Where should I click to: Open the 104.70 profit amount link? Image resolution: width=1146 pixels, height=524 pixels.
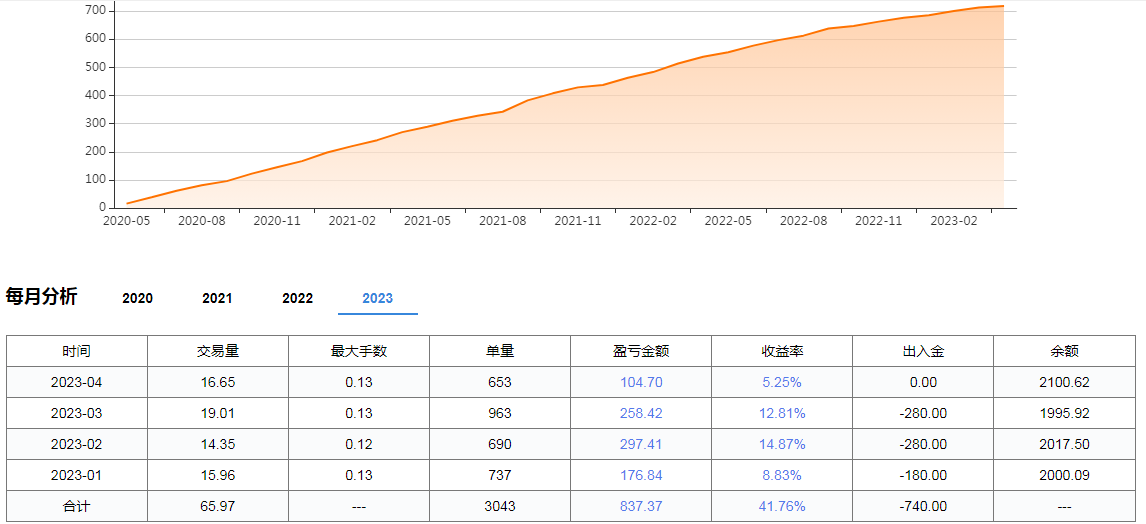pos(641,382)
